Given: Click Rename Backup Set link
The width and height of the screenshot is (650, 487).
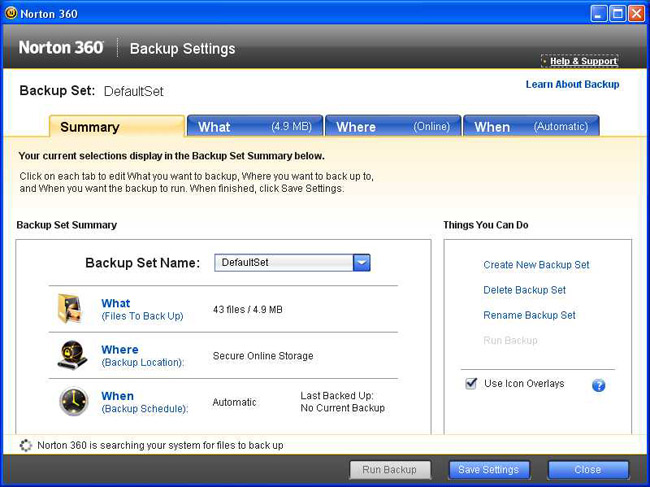Looking at the screenshot, I should (529, 315).
